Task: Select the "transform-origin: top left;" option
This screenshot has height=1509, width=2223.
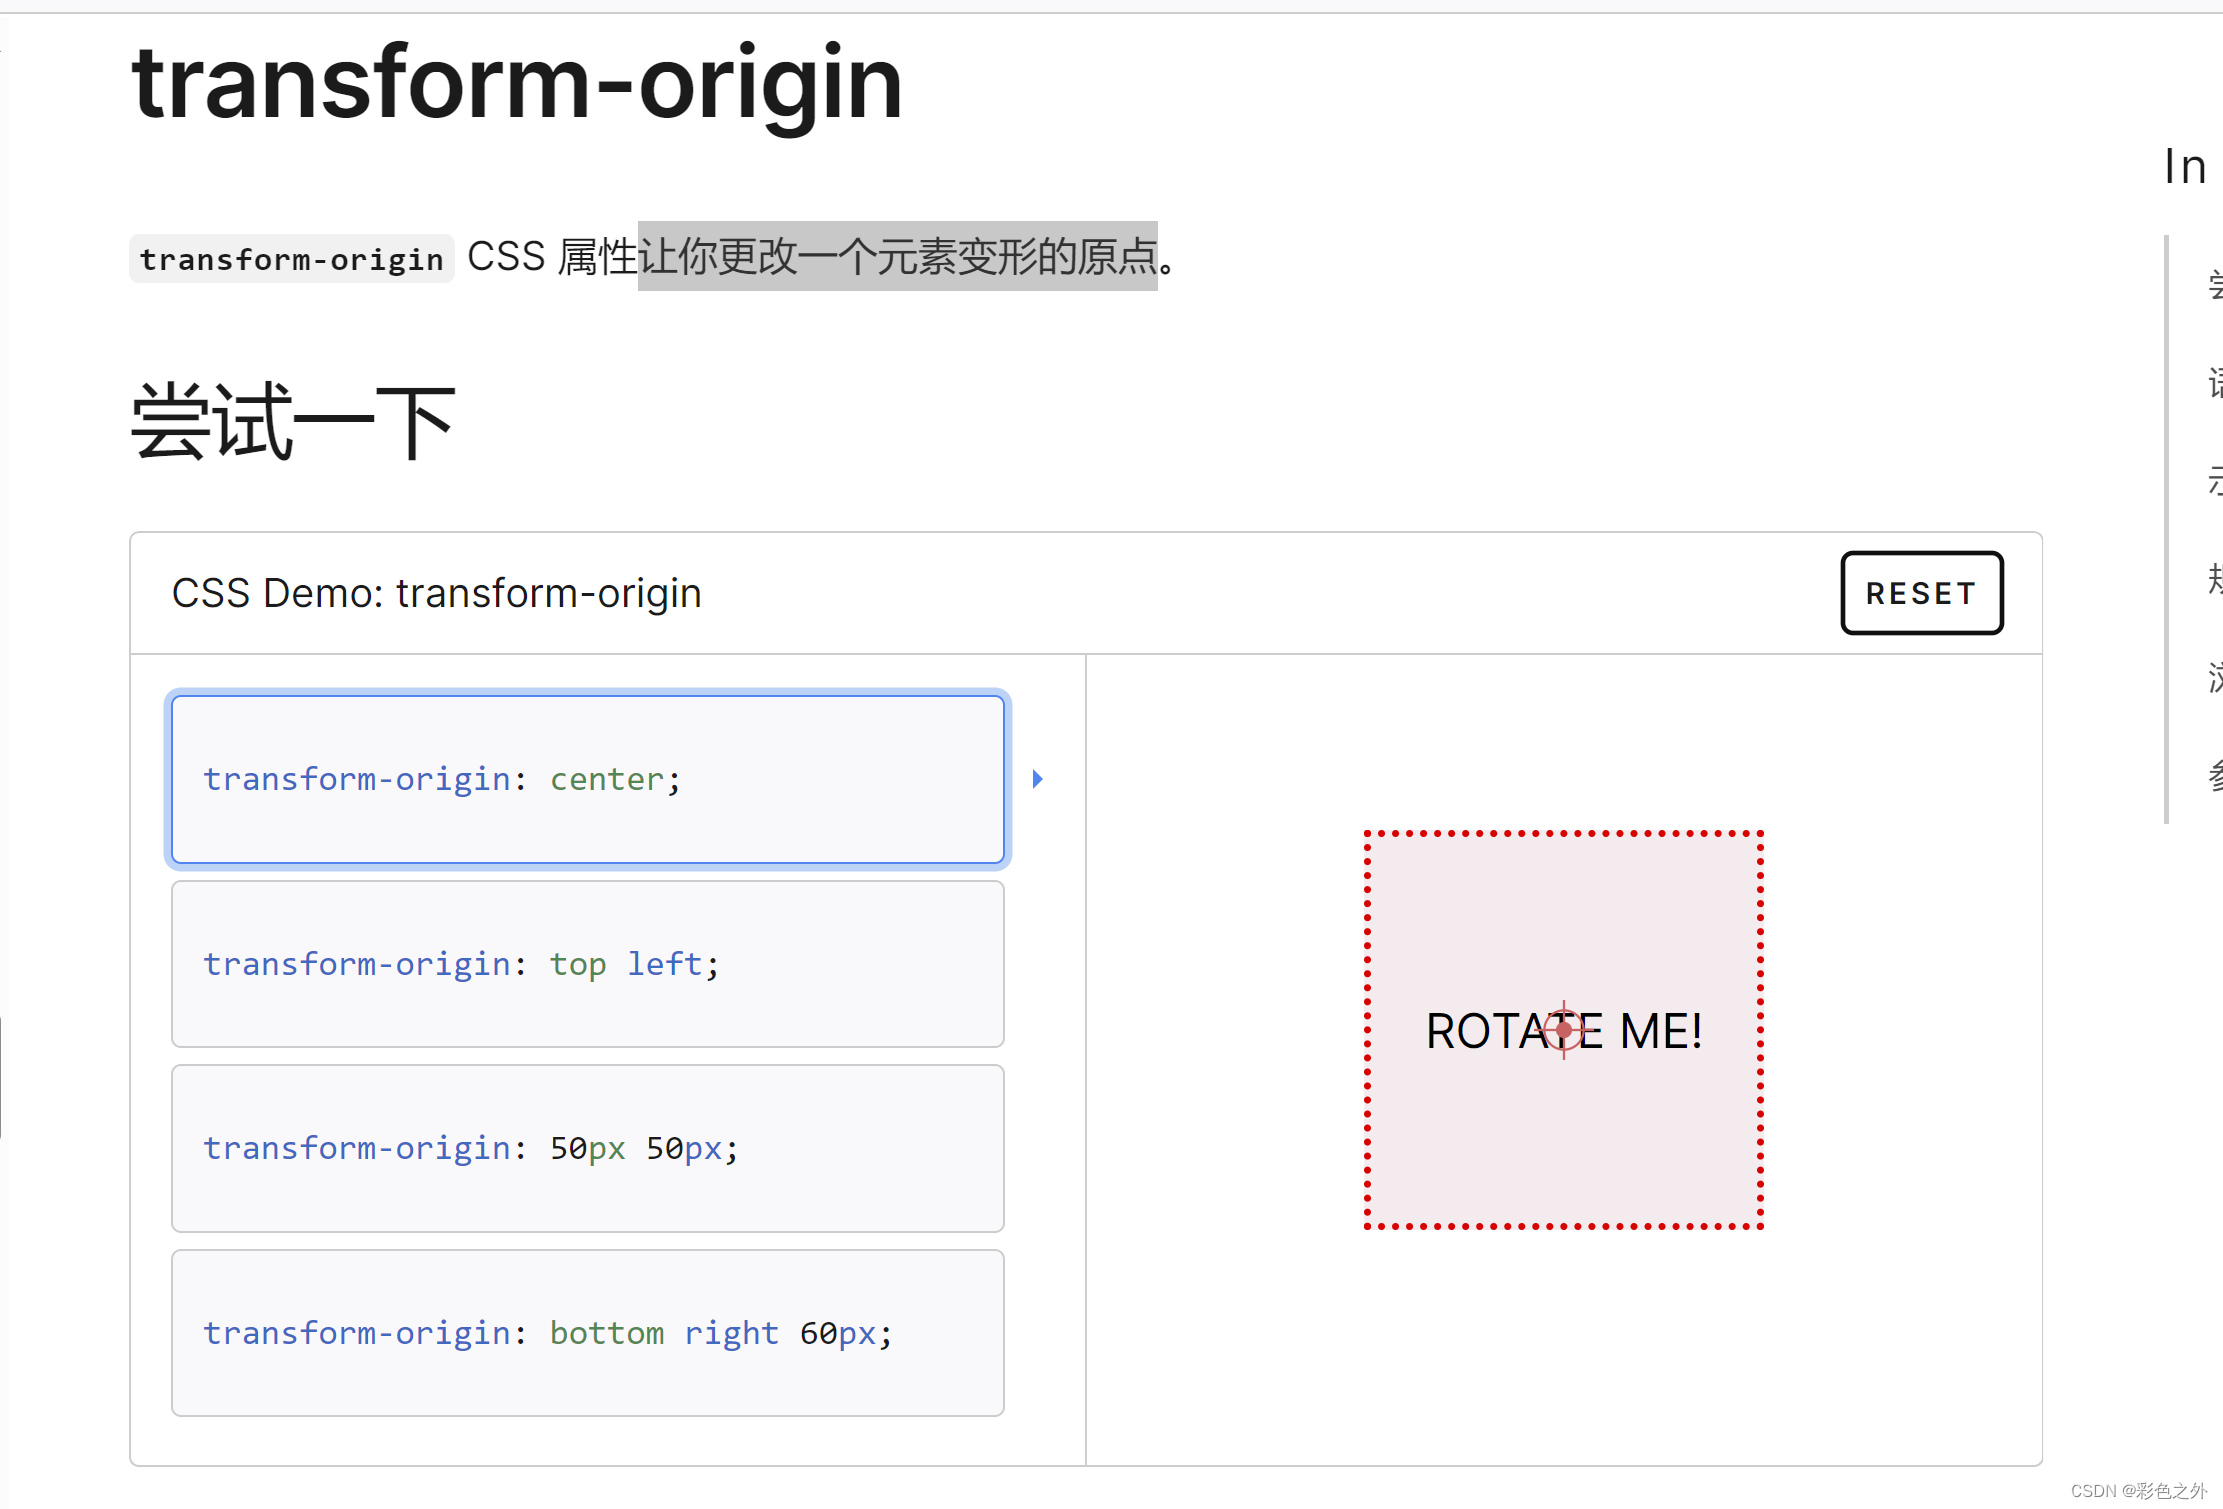Action: point(587,963)
